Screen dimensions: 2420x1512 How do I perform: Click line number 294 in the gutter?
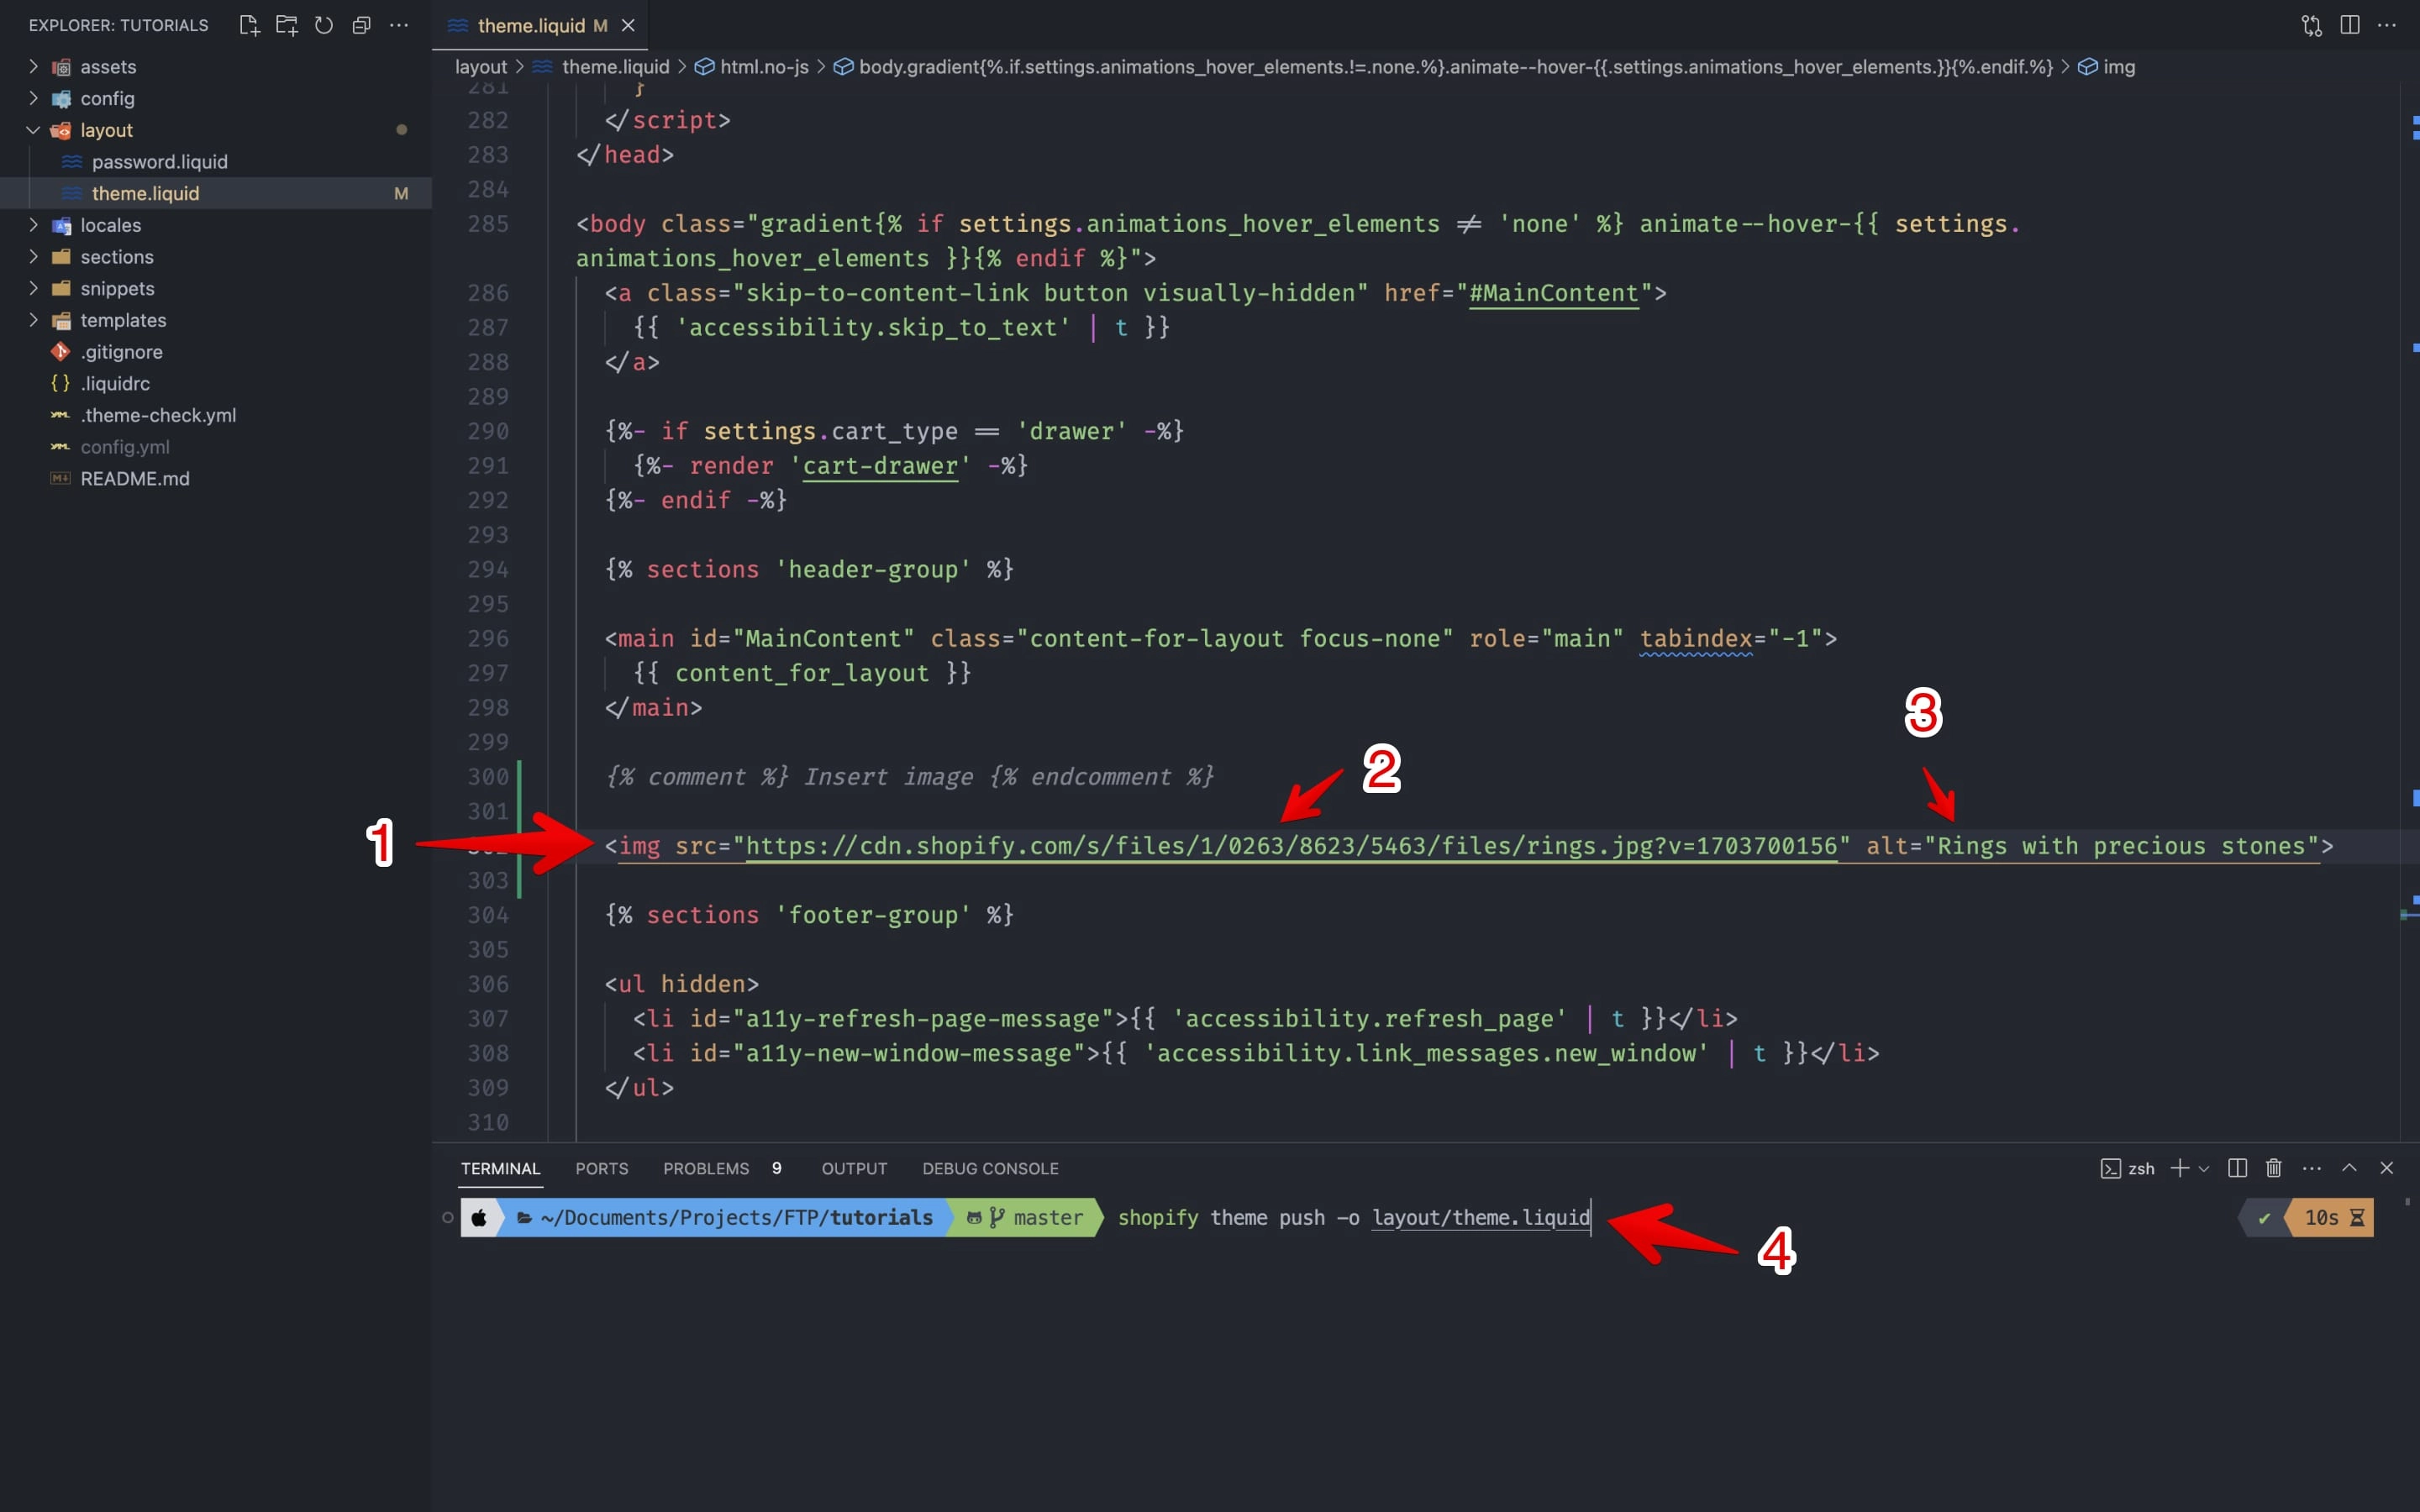(x=488, y=569)
